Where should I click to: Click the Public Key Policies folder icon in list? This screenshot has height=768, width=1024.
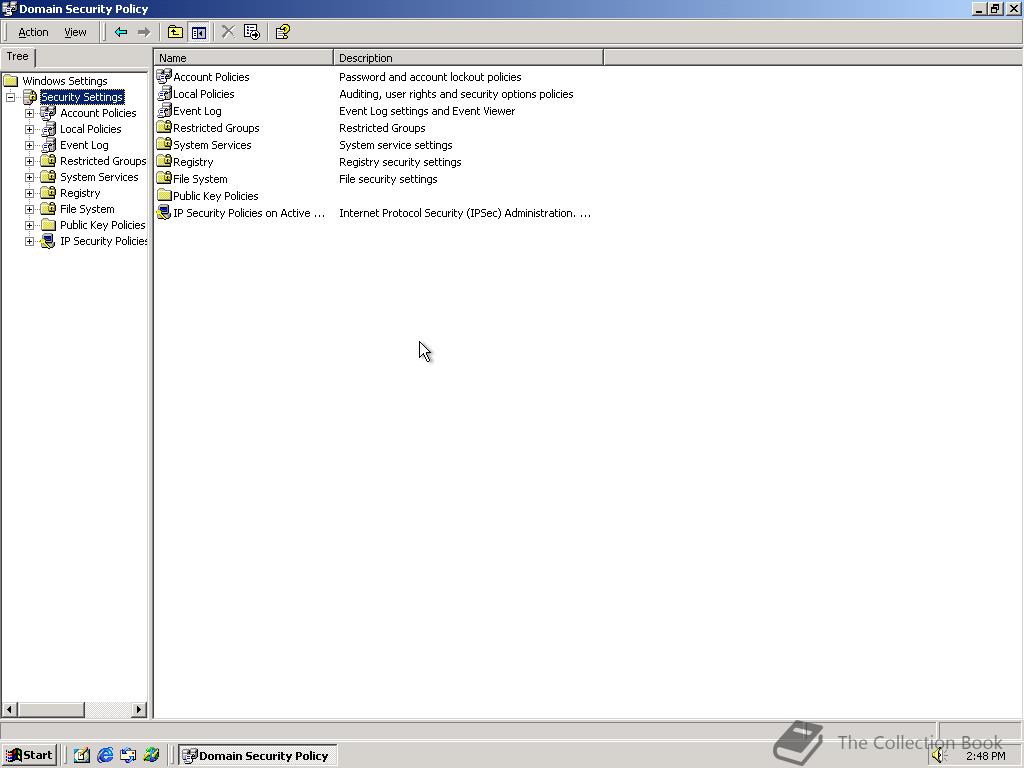pos(164,195)
